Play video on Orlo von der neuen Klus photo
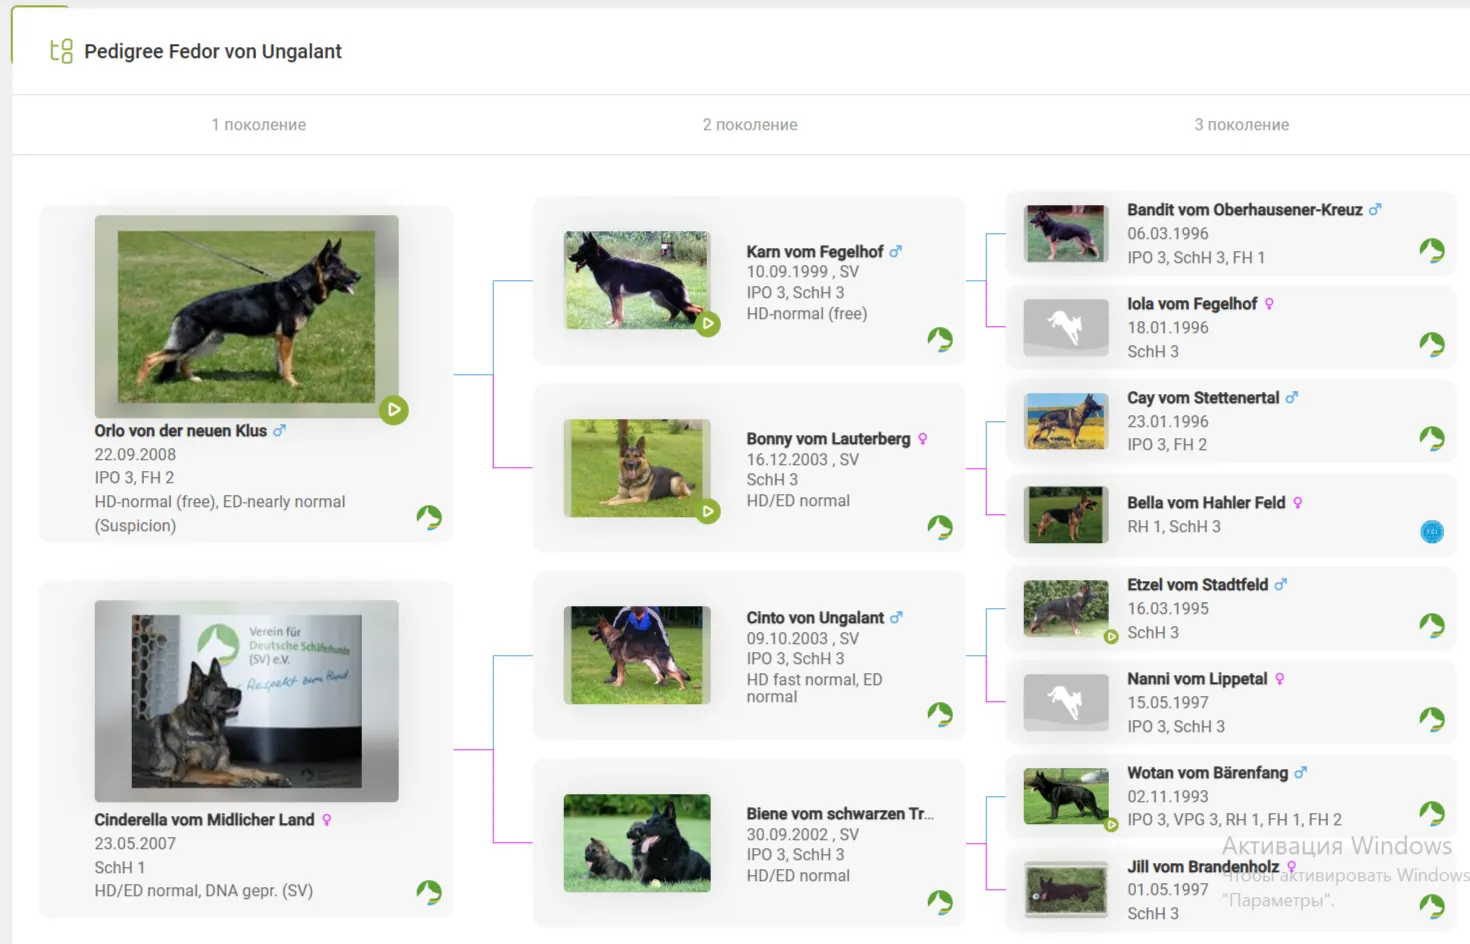 394,410
